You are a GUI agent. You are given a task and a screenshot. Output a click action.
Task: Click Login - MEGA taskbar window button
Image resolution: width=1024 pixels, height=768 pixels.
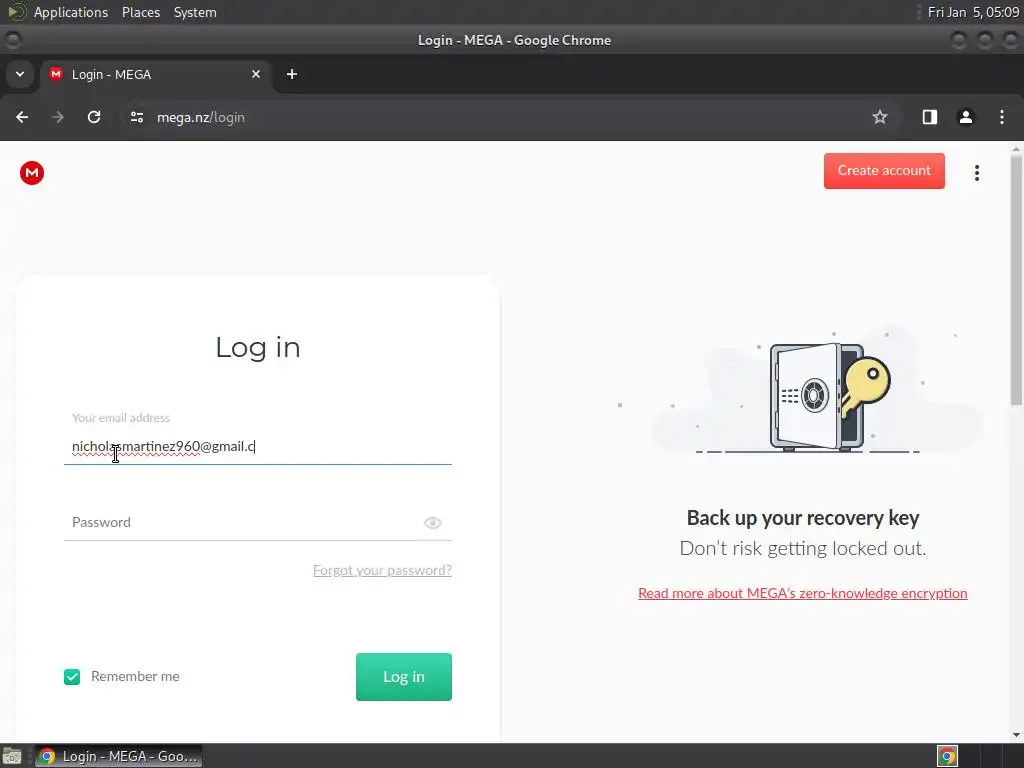(x=119, y=756)
